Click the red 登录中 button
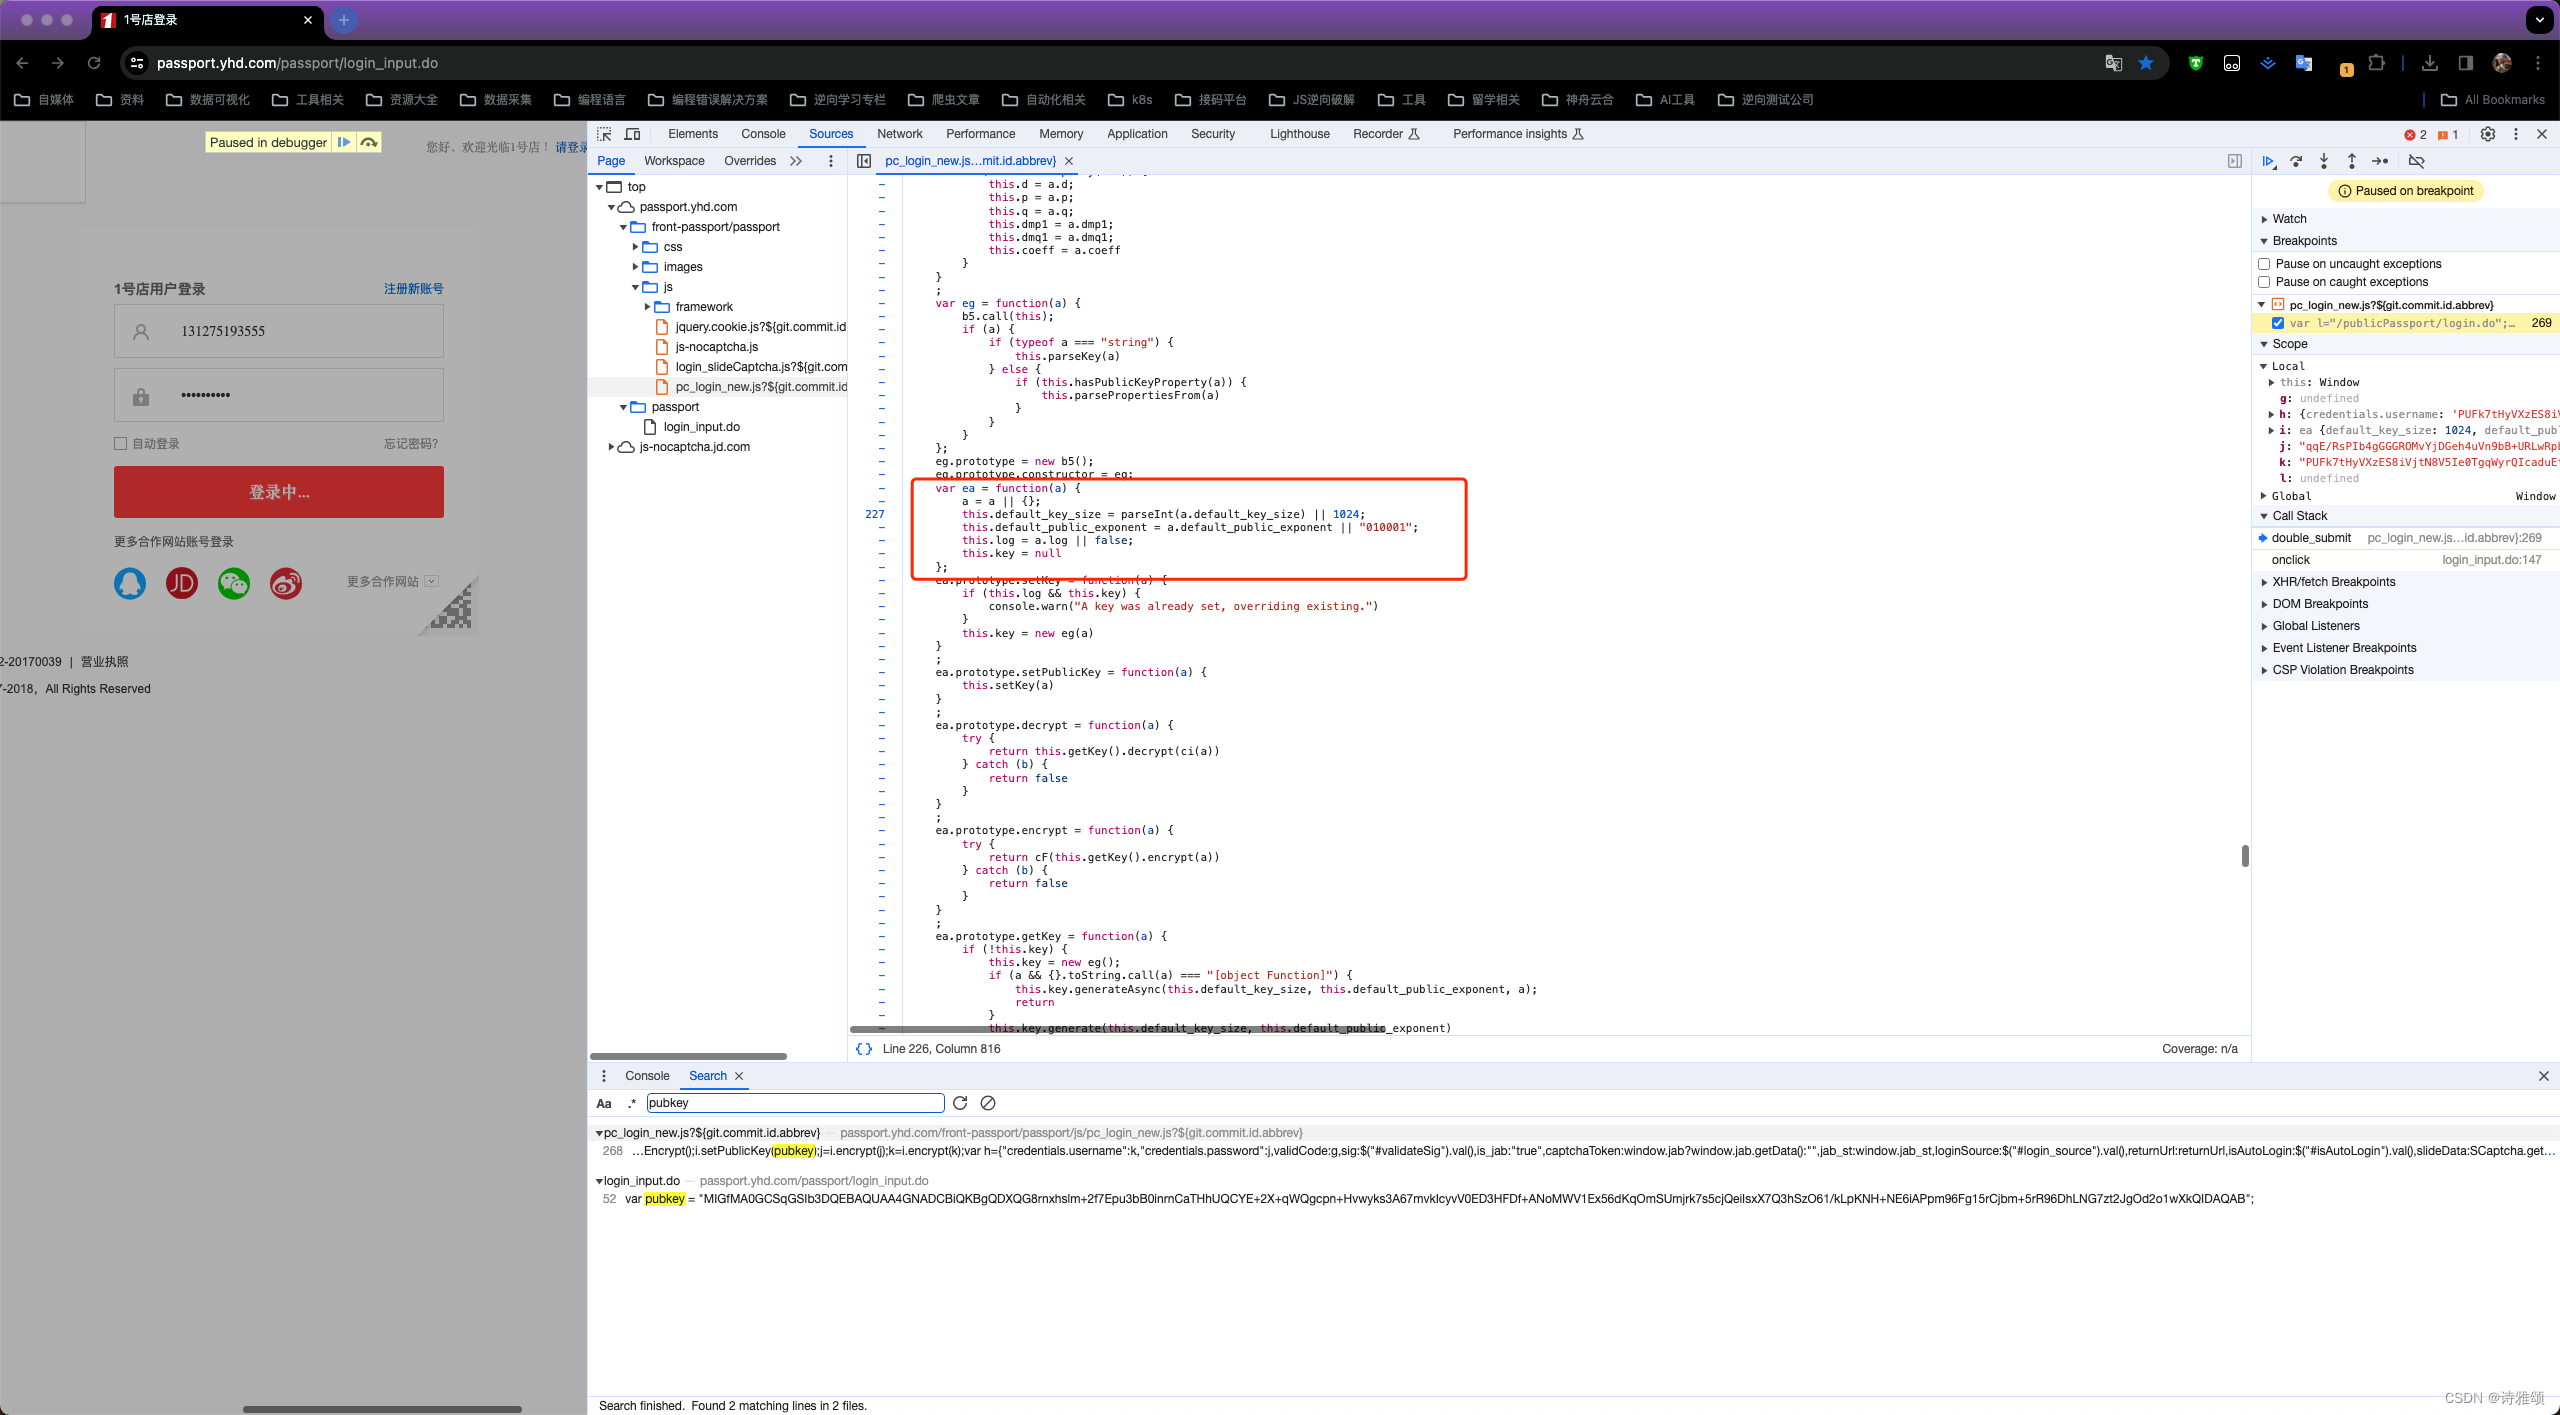The height and width of the screenshot is (1415, 2560). [279, 492]
